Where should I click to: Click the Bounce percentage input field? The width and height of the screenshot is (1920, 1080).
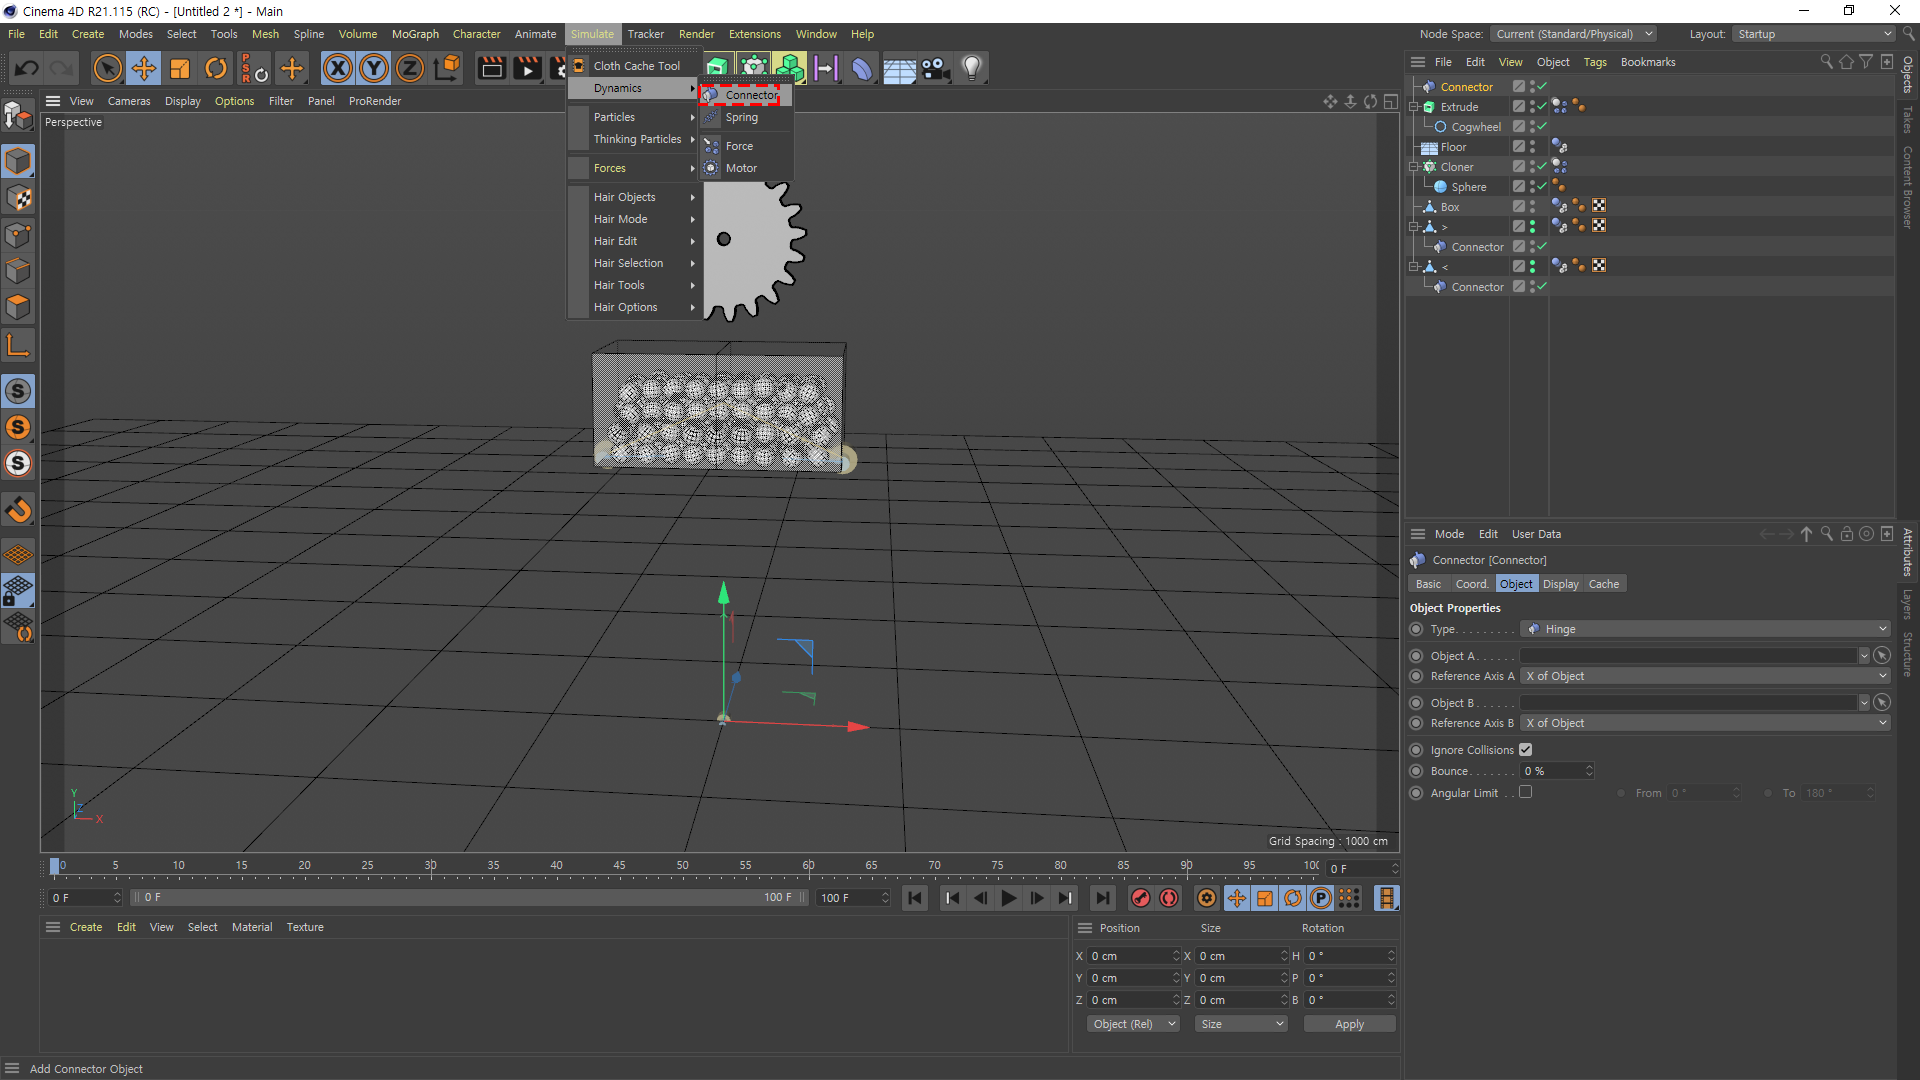point(1551,771)
